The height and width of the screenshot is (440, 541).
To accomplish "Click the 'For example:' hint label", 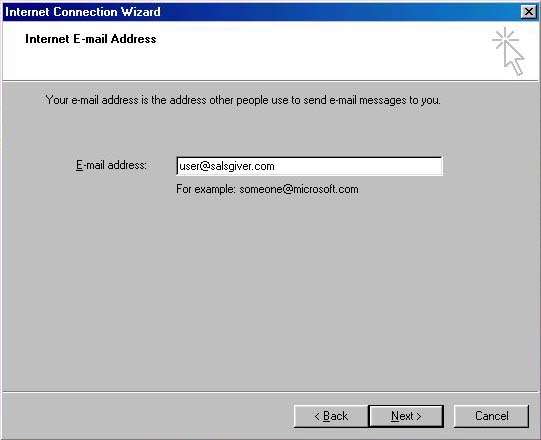I will point(206,189).
